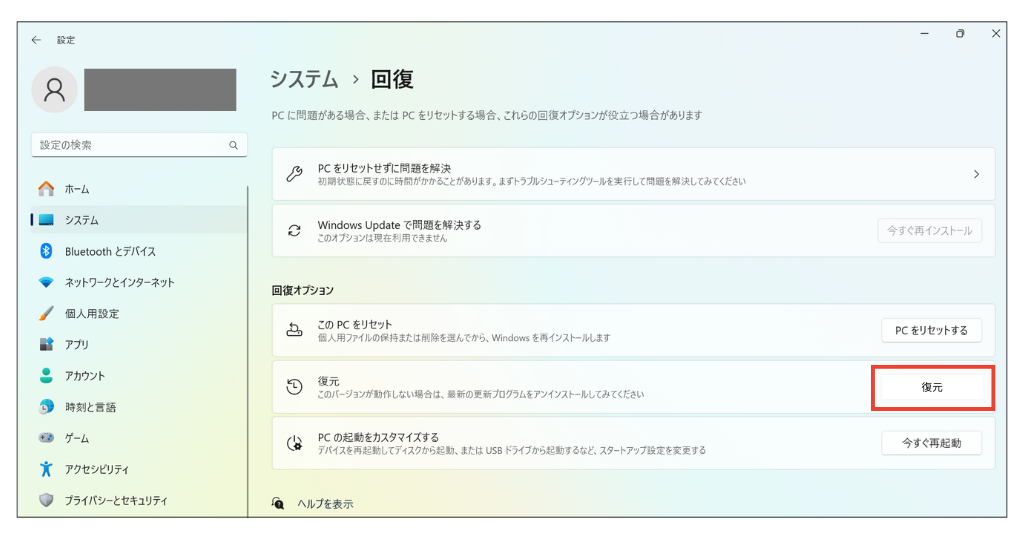Image resolution: width=1024 pixels, height=536 pixels.
Task: Click the アカウント person icon
Action: tap(46, 375)
